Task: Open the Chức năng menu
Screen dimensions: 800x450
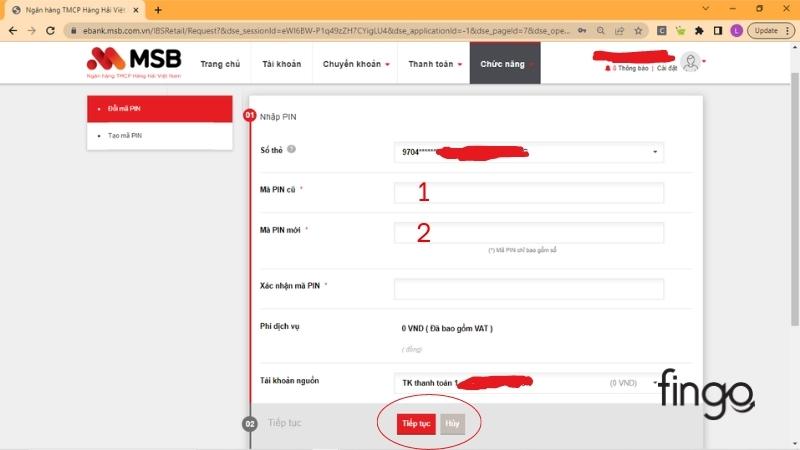Action: 505,64
